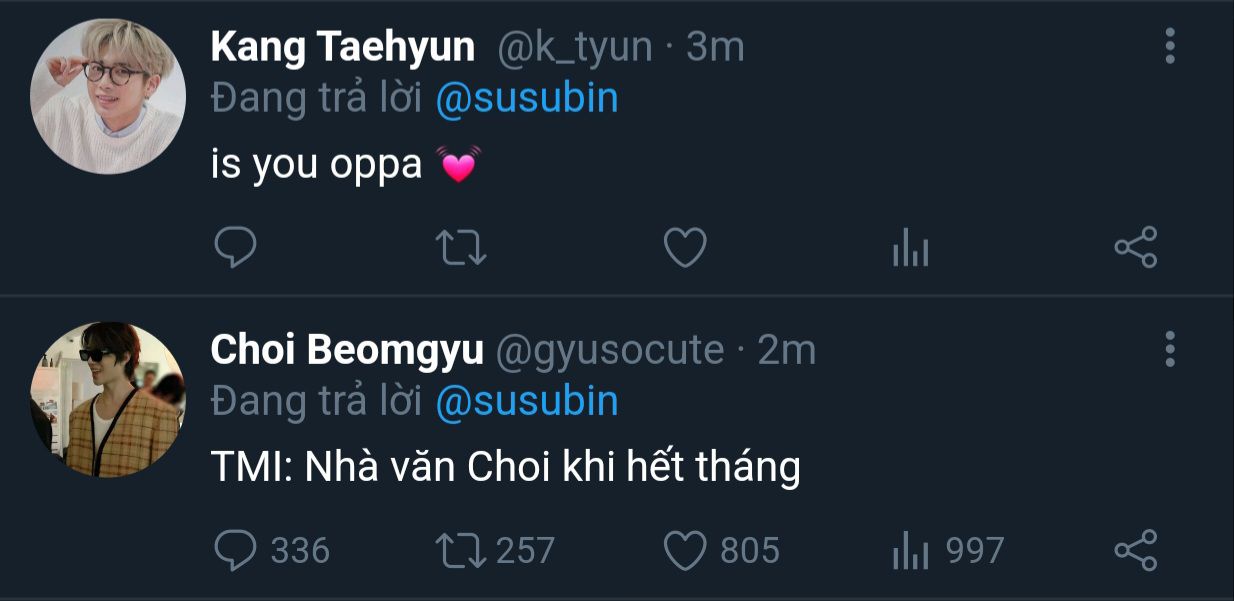Open more options for Kang Taehyun's tweet

click(1170, 46)
